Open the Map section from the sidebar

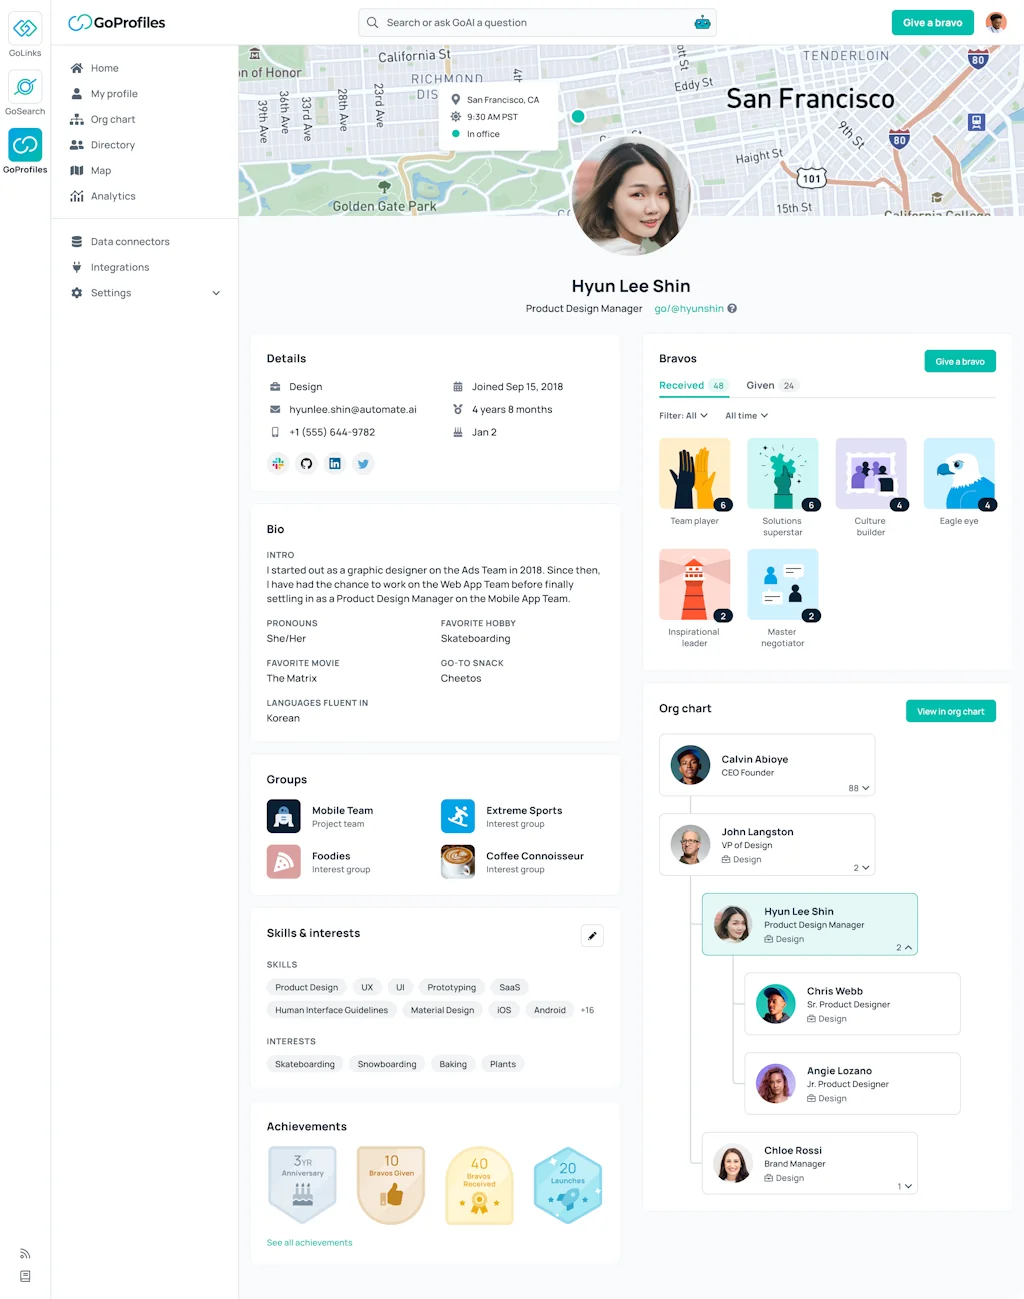[79, 170]
